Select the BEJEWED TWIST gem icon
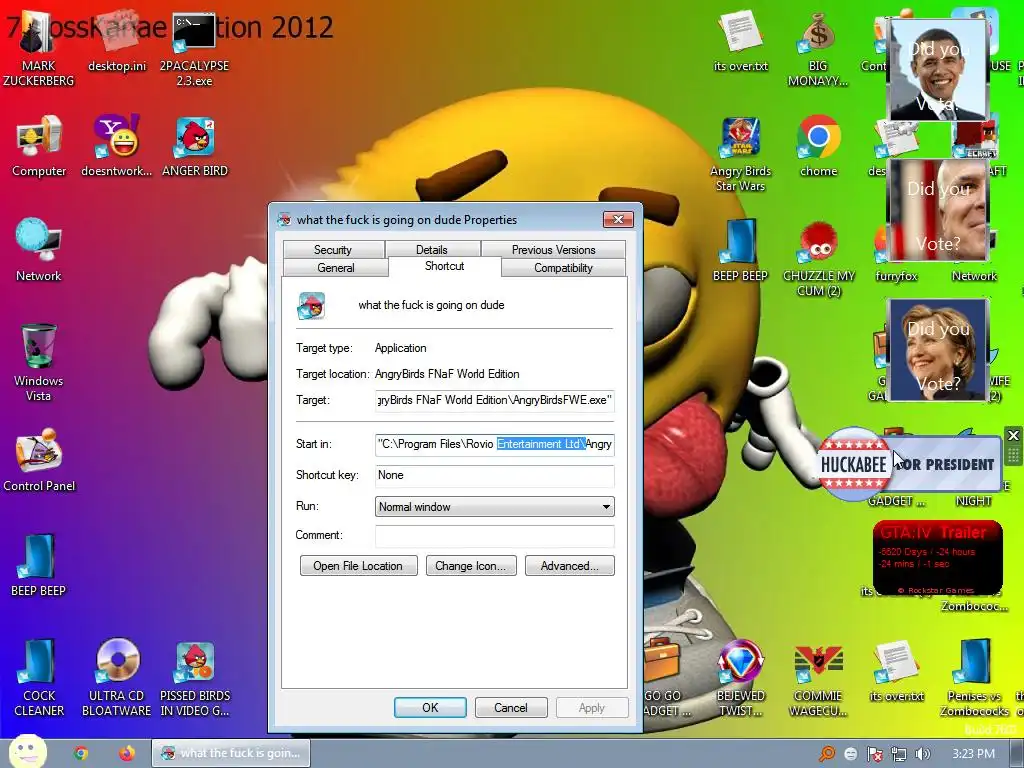 click(740, 677)
